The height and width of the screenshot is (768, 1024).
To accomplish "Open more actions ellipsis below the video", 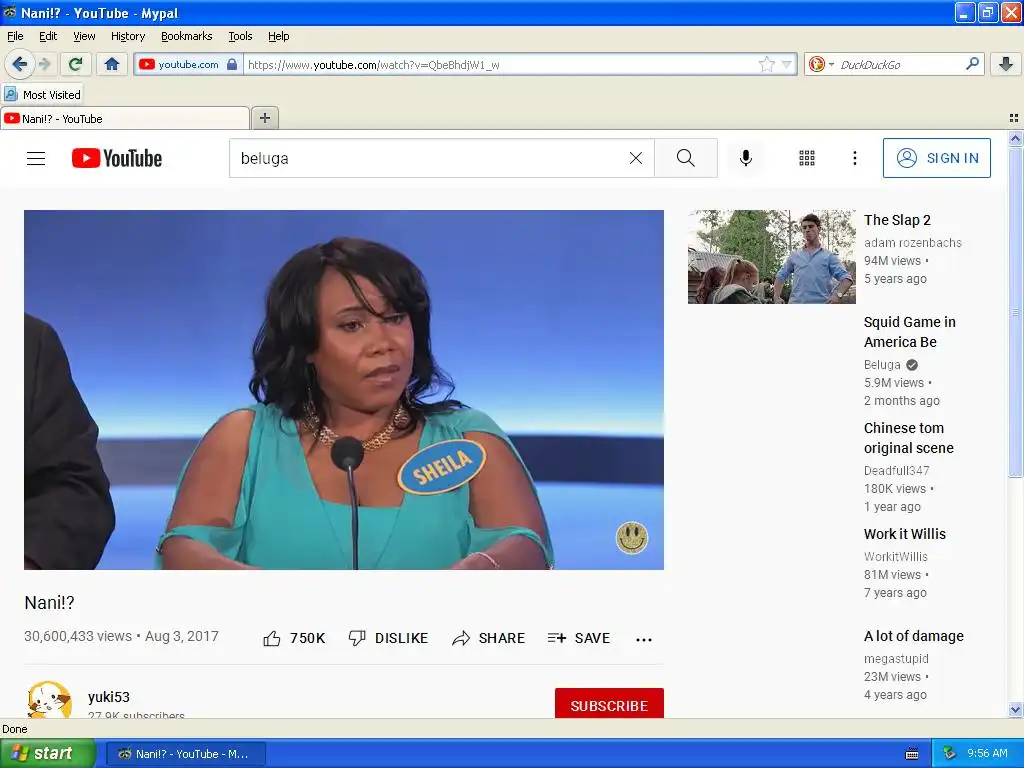I will [644, 639].
